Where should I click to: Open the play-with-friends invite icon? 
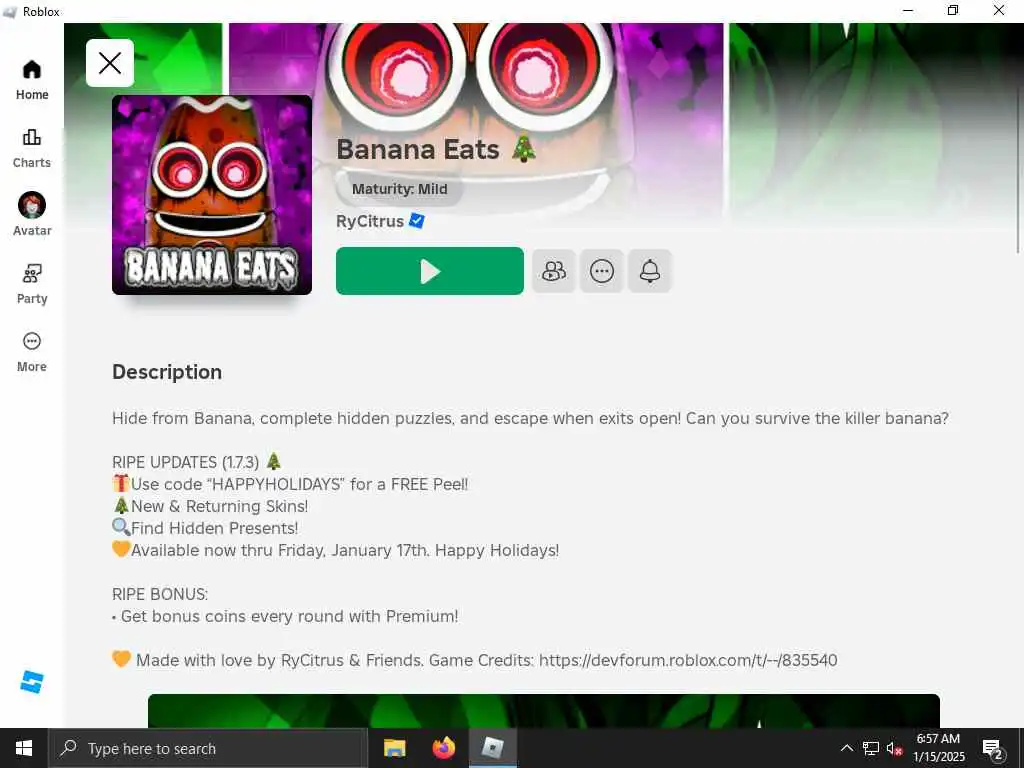click(554, 271)
